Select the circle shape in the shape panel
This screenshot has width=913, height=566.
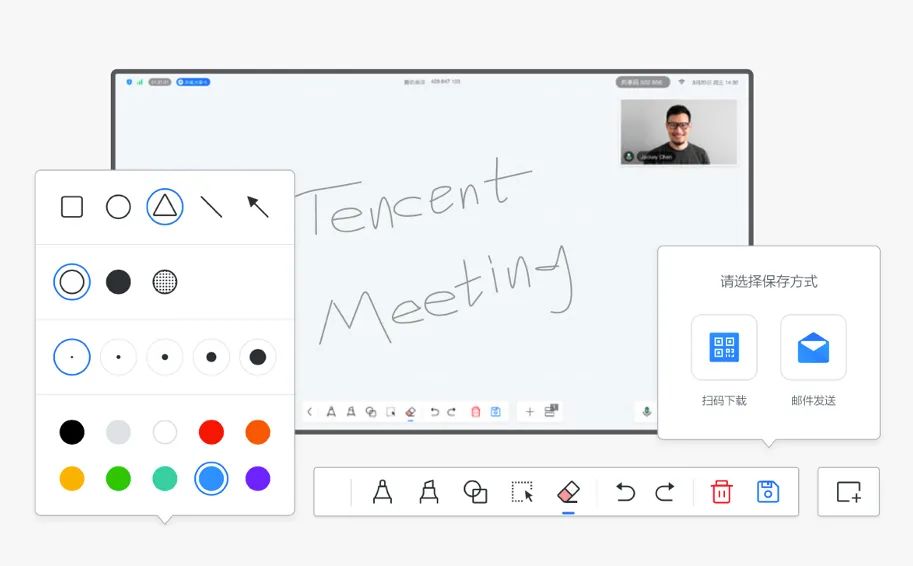118,207
